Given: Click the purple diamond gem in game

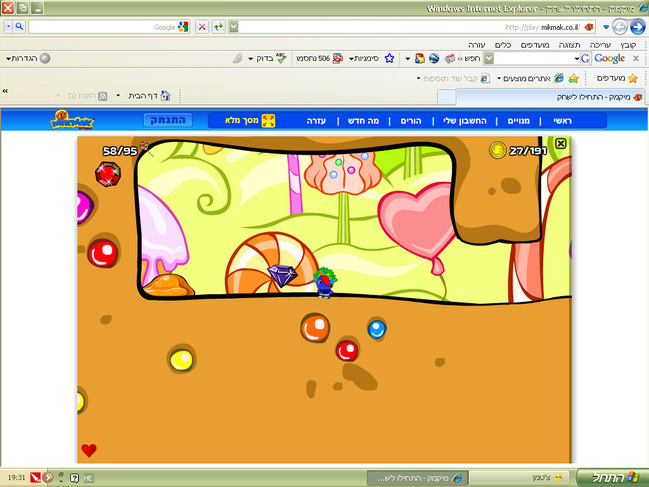Looking at the screenshot, I should (285, 274).
